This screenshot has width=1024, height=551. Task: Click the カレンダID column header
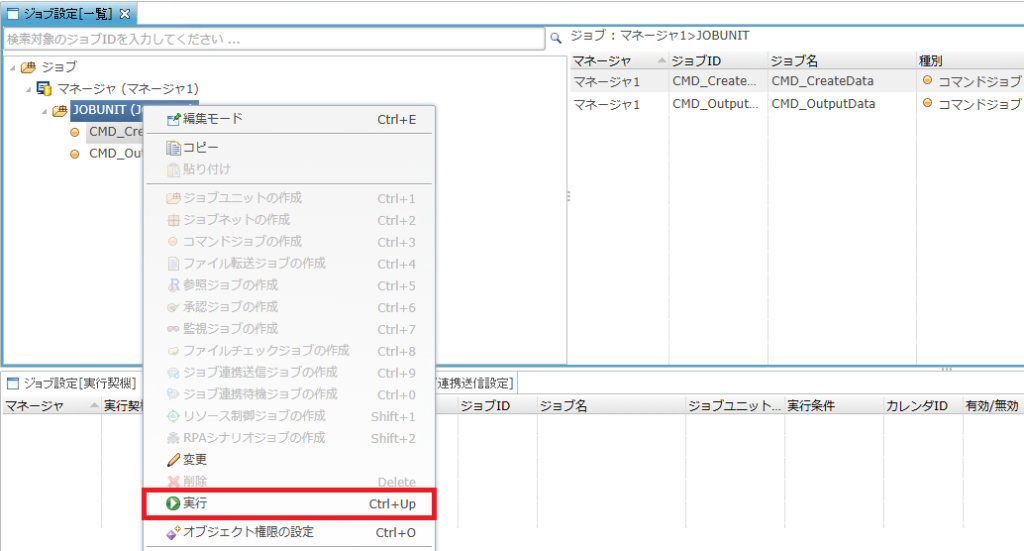[x=918, y=406]
